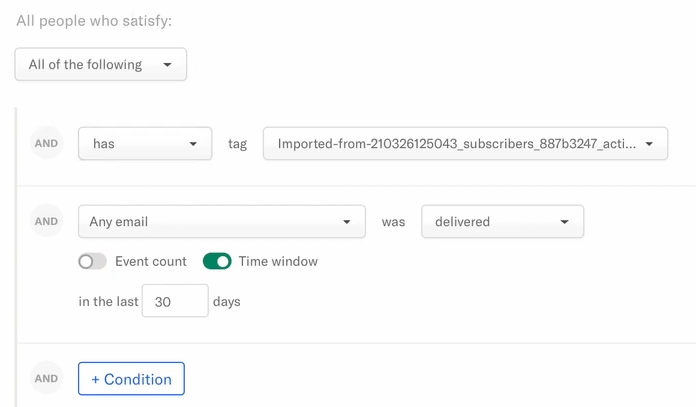
Task: Click the caret arrow in the 'has' selector
Action: [193, 144]
